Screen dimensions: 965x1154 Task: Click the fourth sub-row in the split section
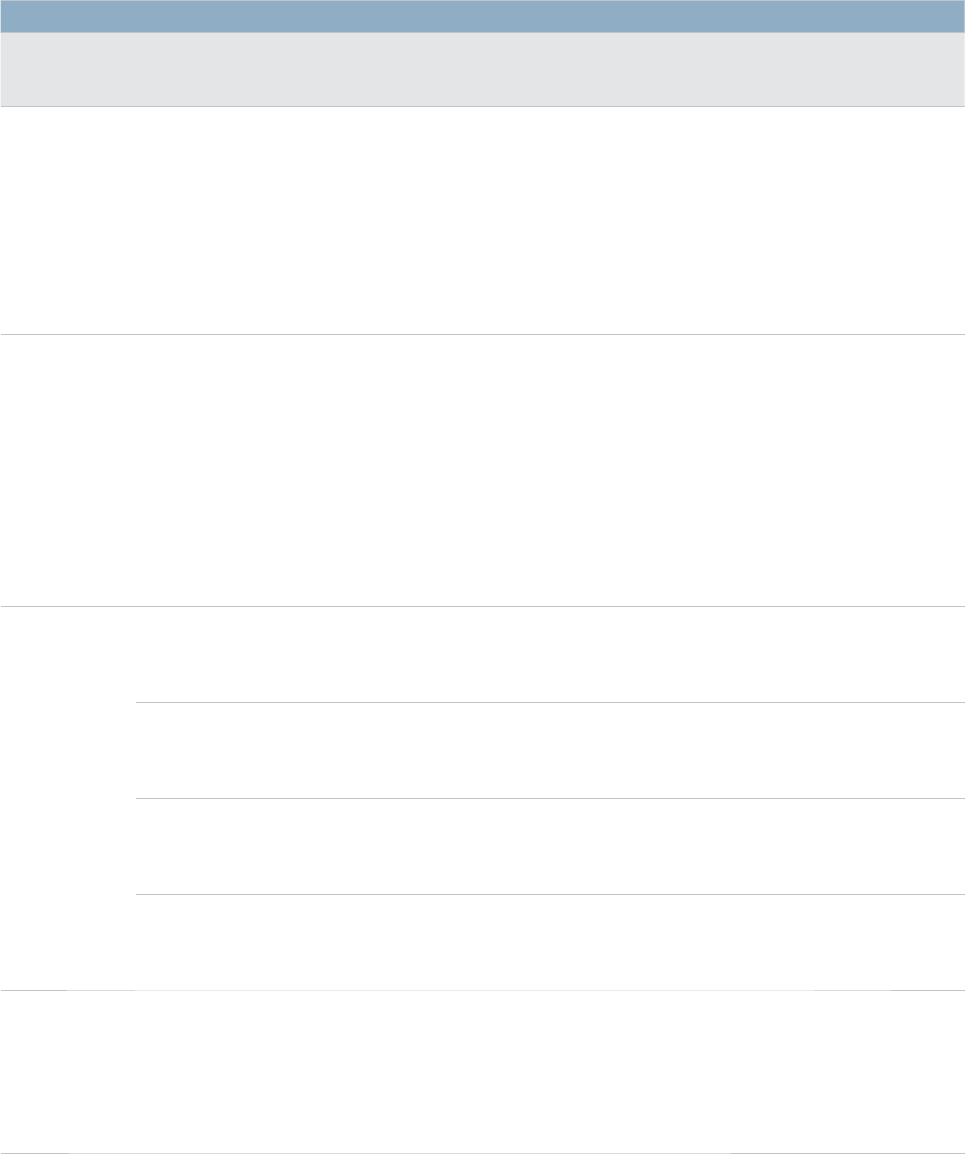point(550,942)
